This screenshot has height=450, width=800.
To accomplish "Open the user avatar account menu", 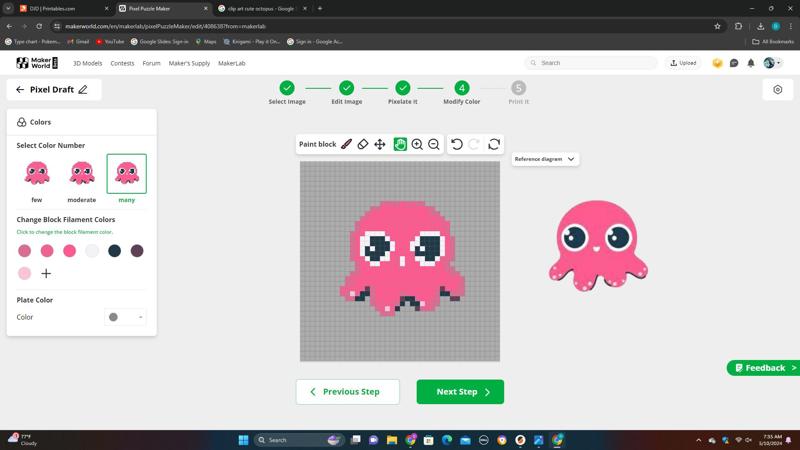I will [771, 63].
